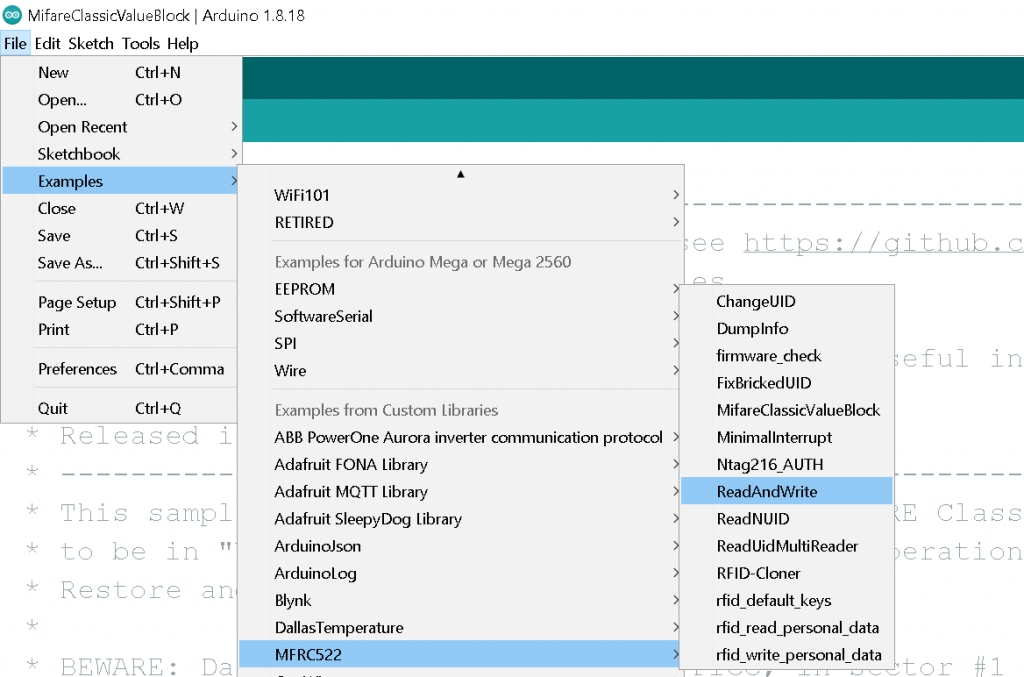
Task: Open the Edit menu
Action: tap(47, 44)
